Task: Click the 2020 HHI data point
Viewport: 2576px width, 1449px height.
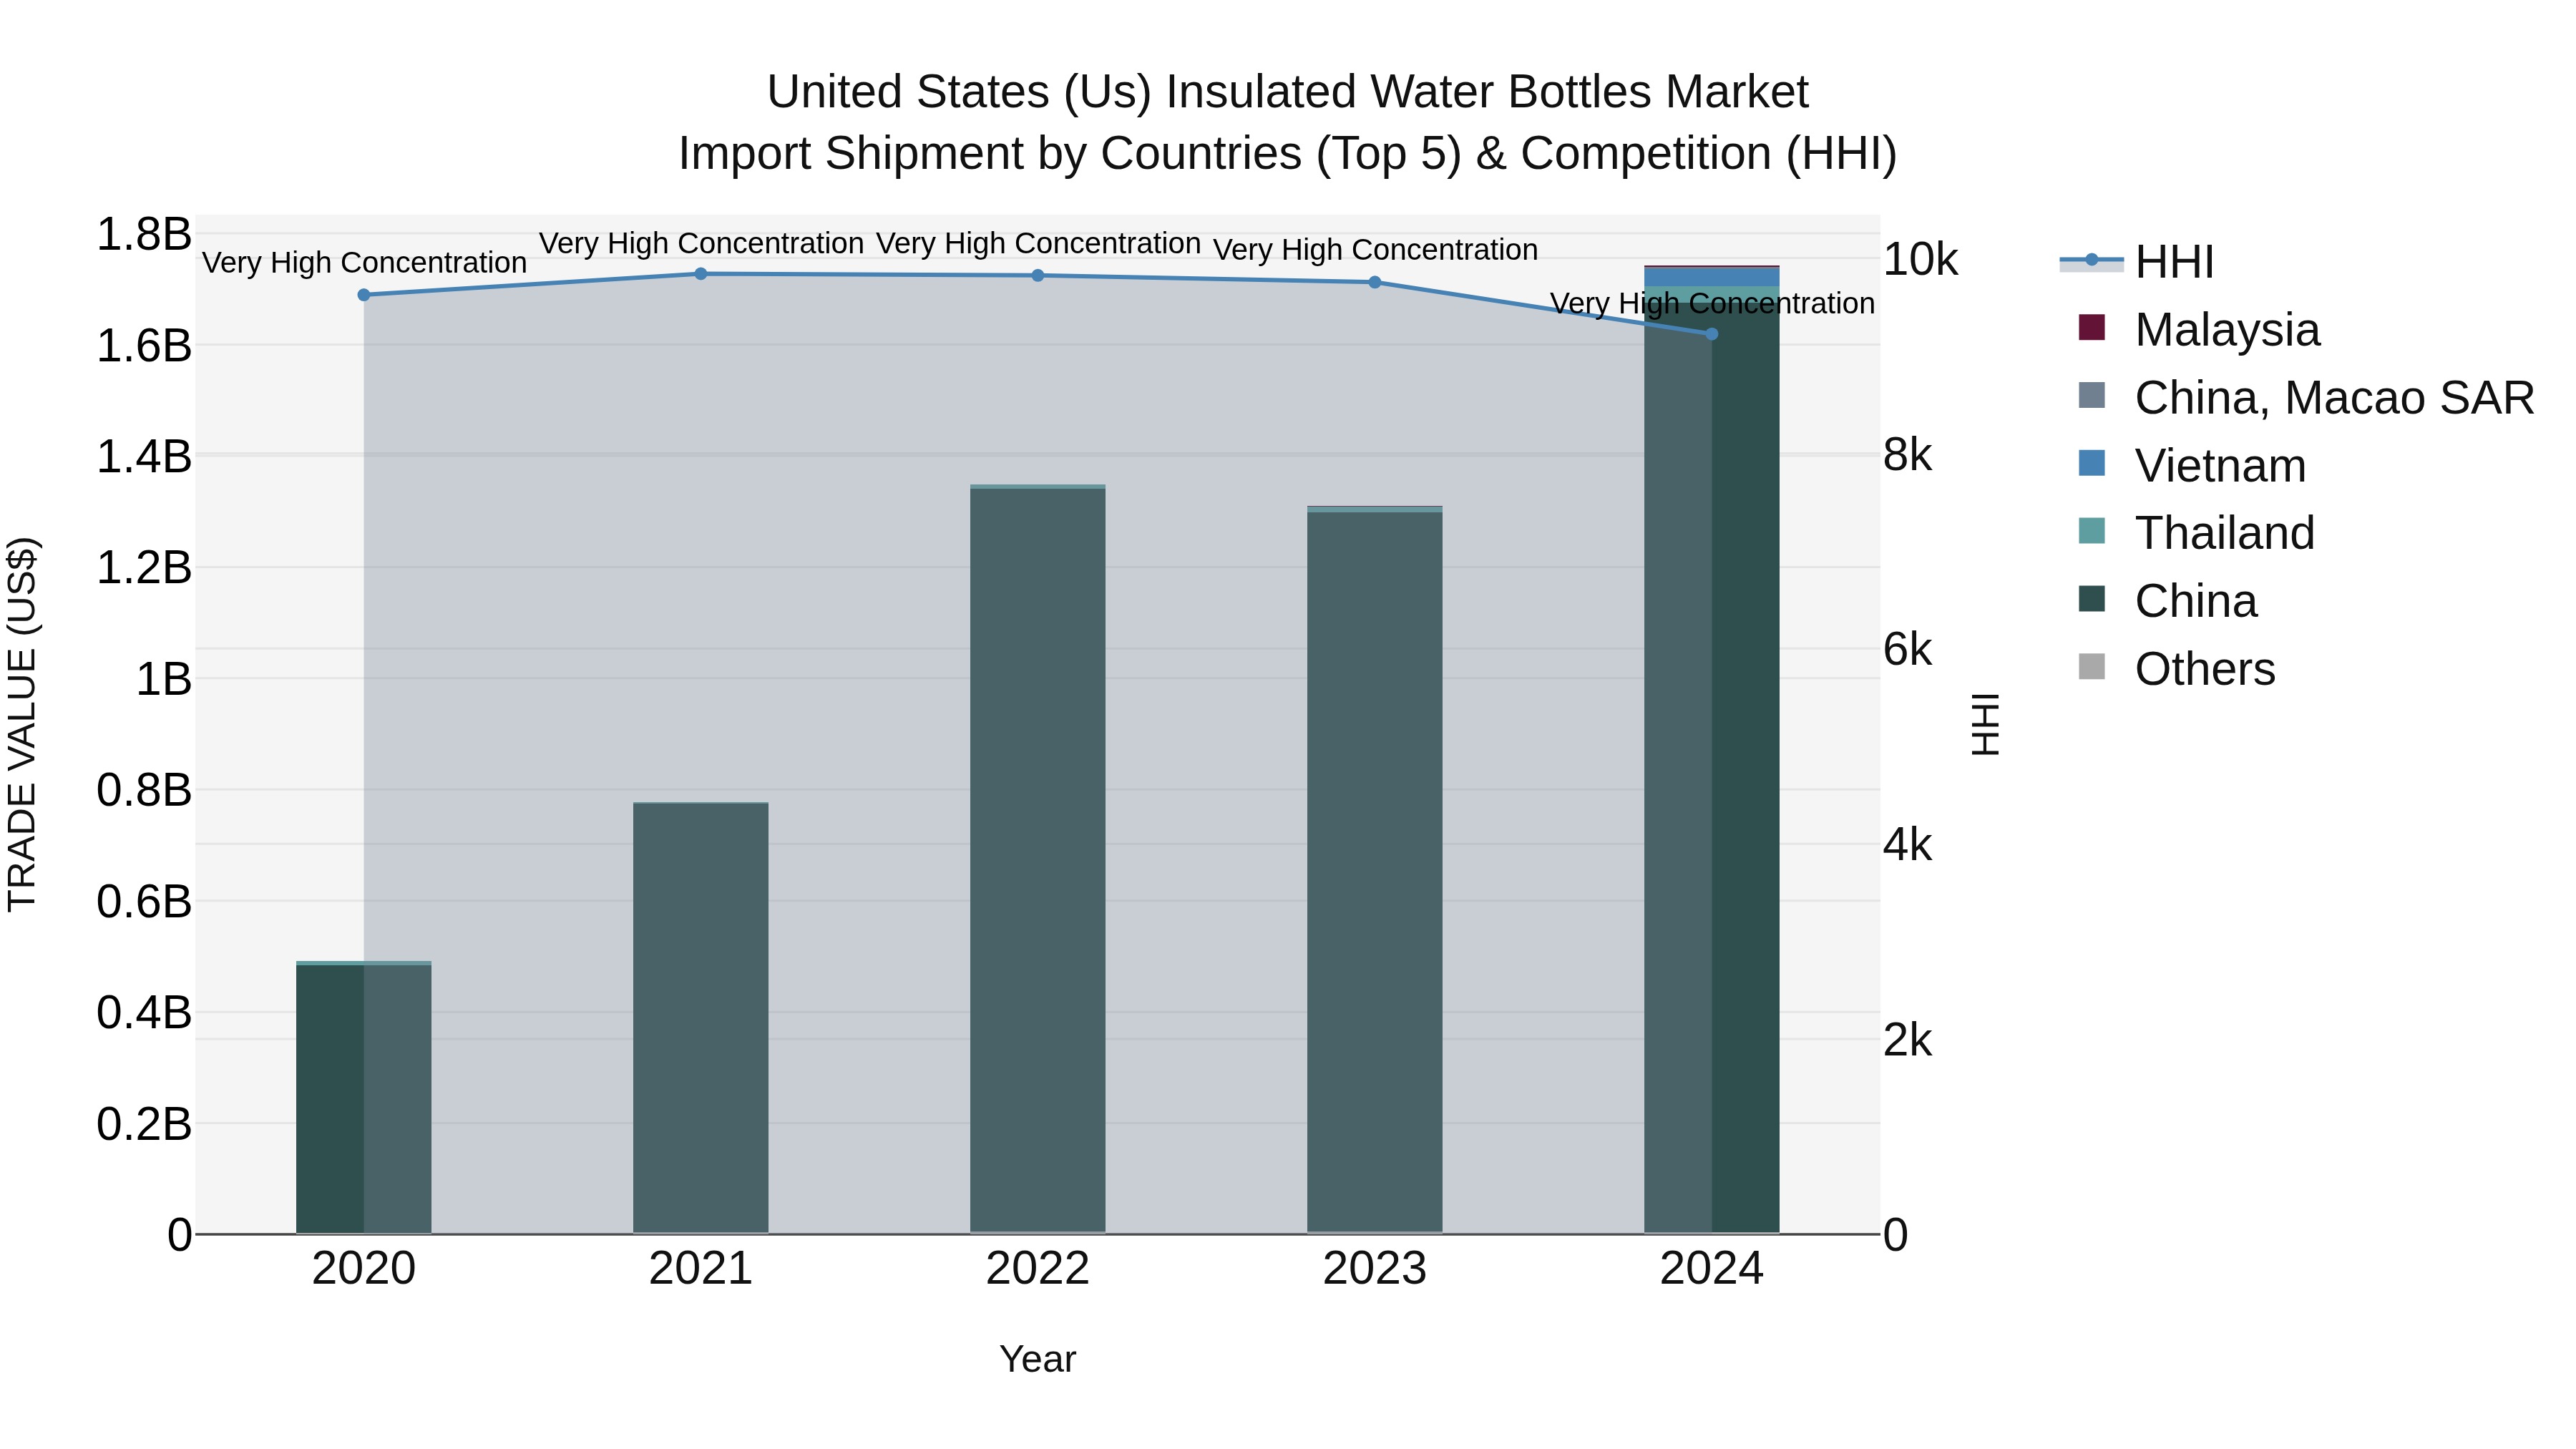Action: [364, 295]
